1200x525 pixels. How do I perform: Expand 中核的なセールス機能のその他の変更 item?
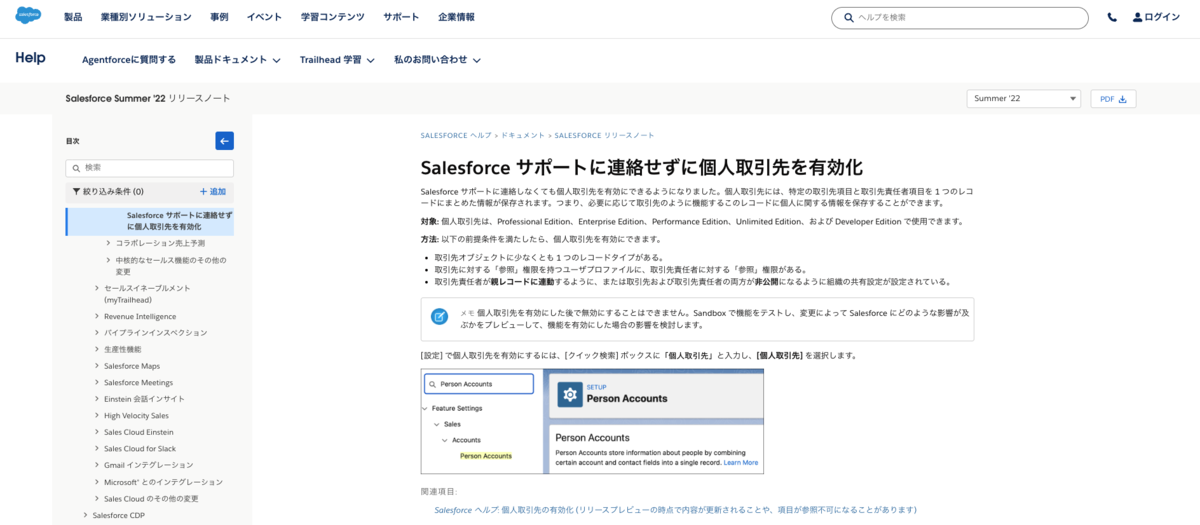[x=108, y=260]
